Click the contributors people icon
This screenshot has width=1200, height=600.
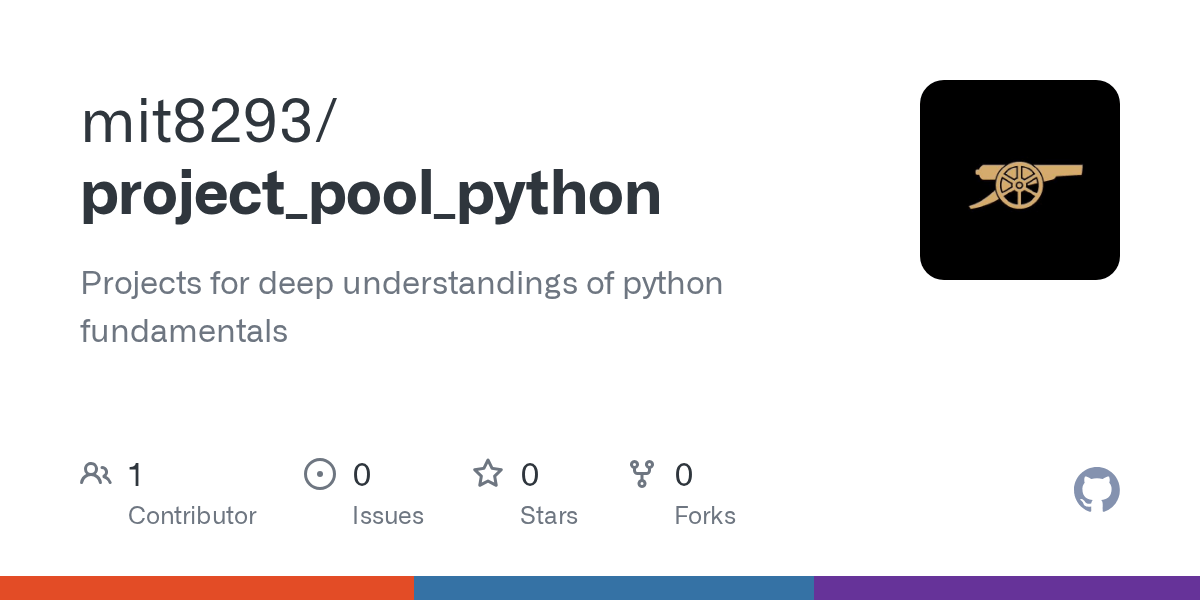[96, 473]
